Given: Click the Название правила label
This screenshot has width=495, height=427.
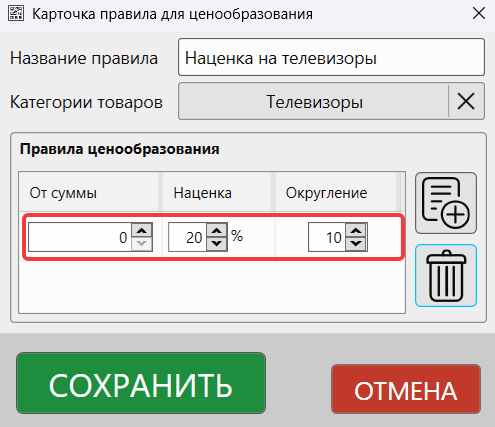Looking at the screenshot, I should 84,58.
